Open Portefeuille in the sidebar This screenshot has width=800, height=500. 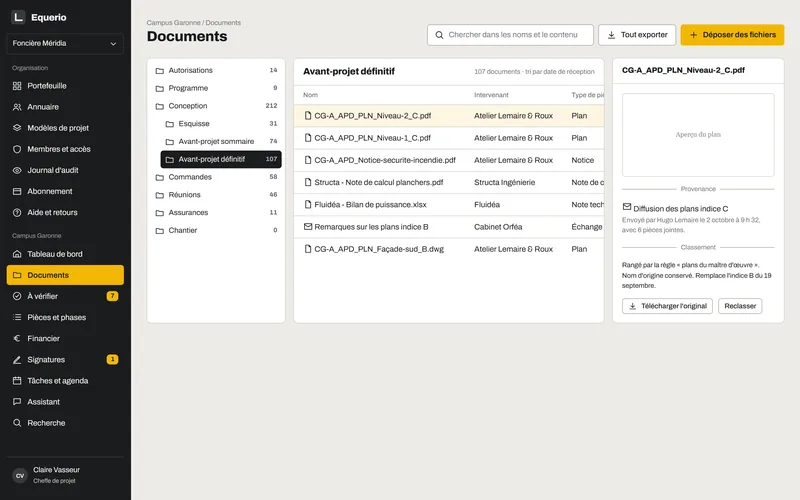65,86
